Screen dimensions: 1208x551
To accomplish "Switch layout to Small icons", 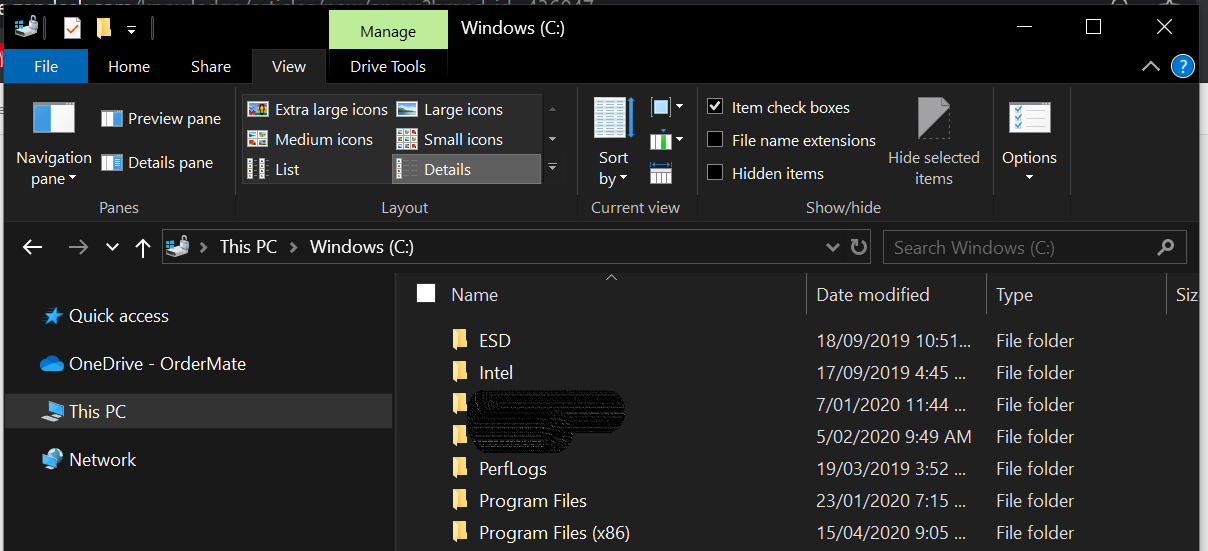I will 450,140.
